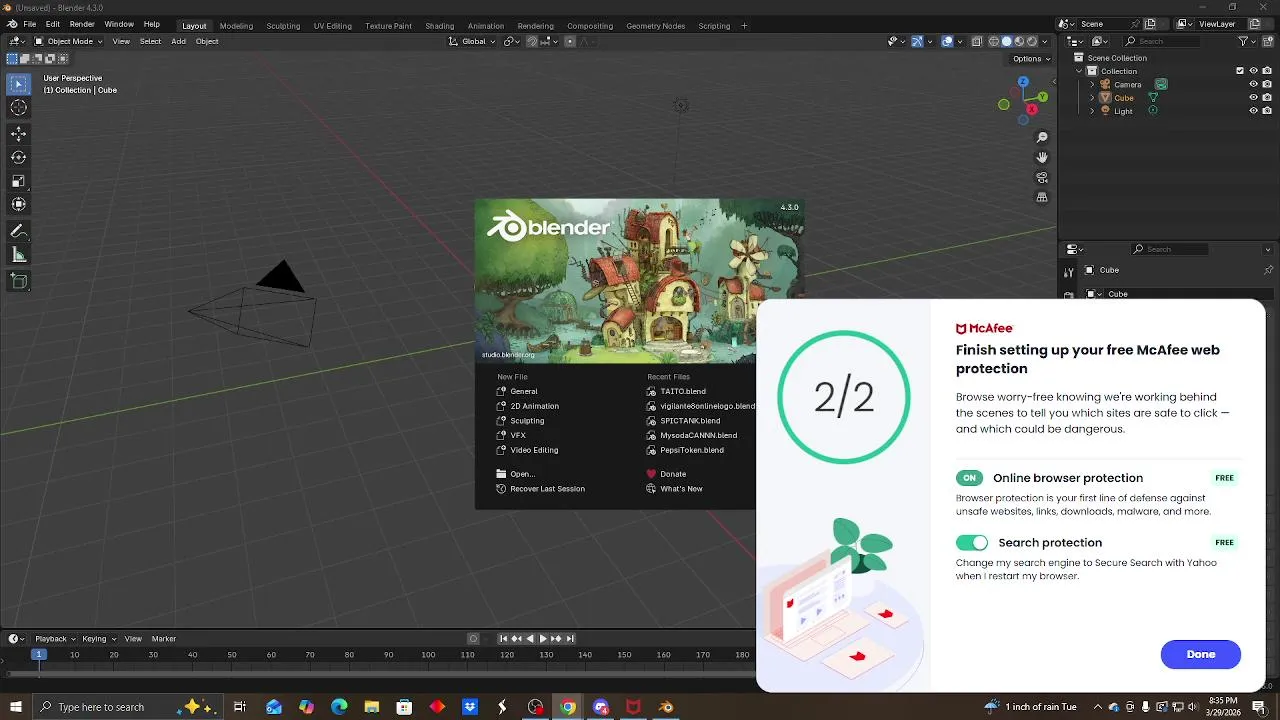Image resolution: width=1280 pixels, height=720 pixels.
Task: Switch to wireframe viewport shading
Action: 994,41
